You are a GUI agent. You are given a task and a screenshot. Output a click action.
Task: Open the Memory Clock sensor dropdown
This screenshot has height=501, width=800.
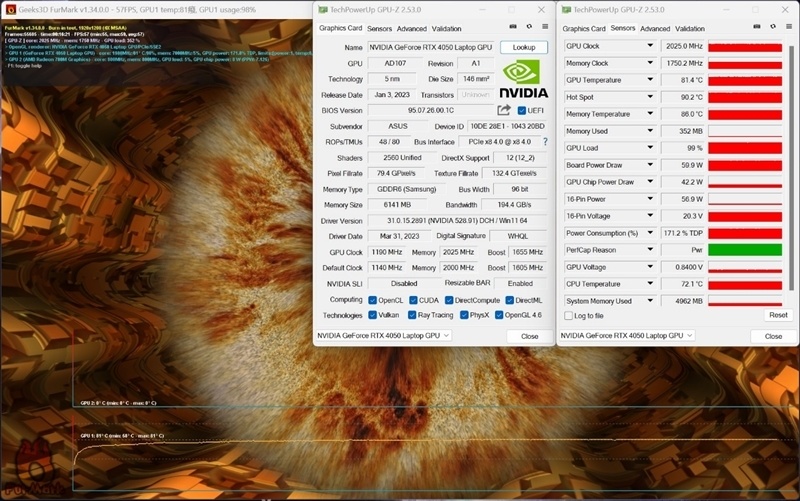click(650, 63)
